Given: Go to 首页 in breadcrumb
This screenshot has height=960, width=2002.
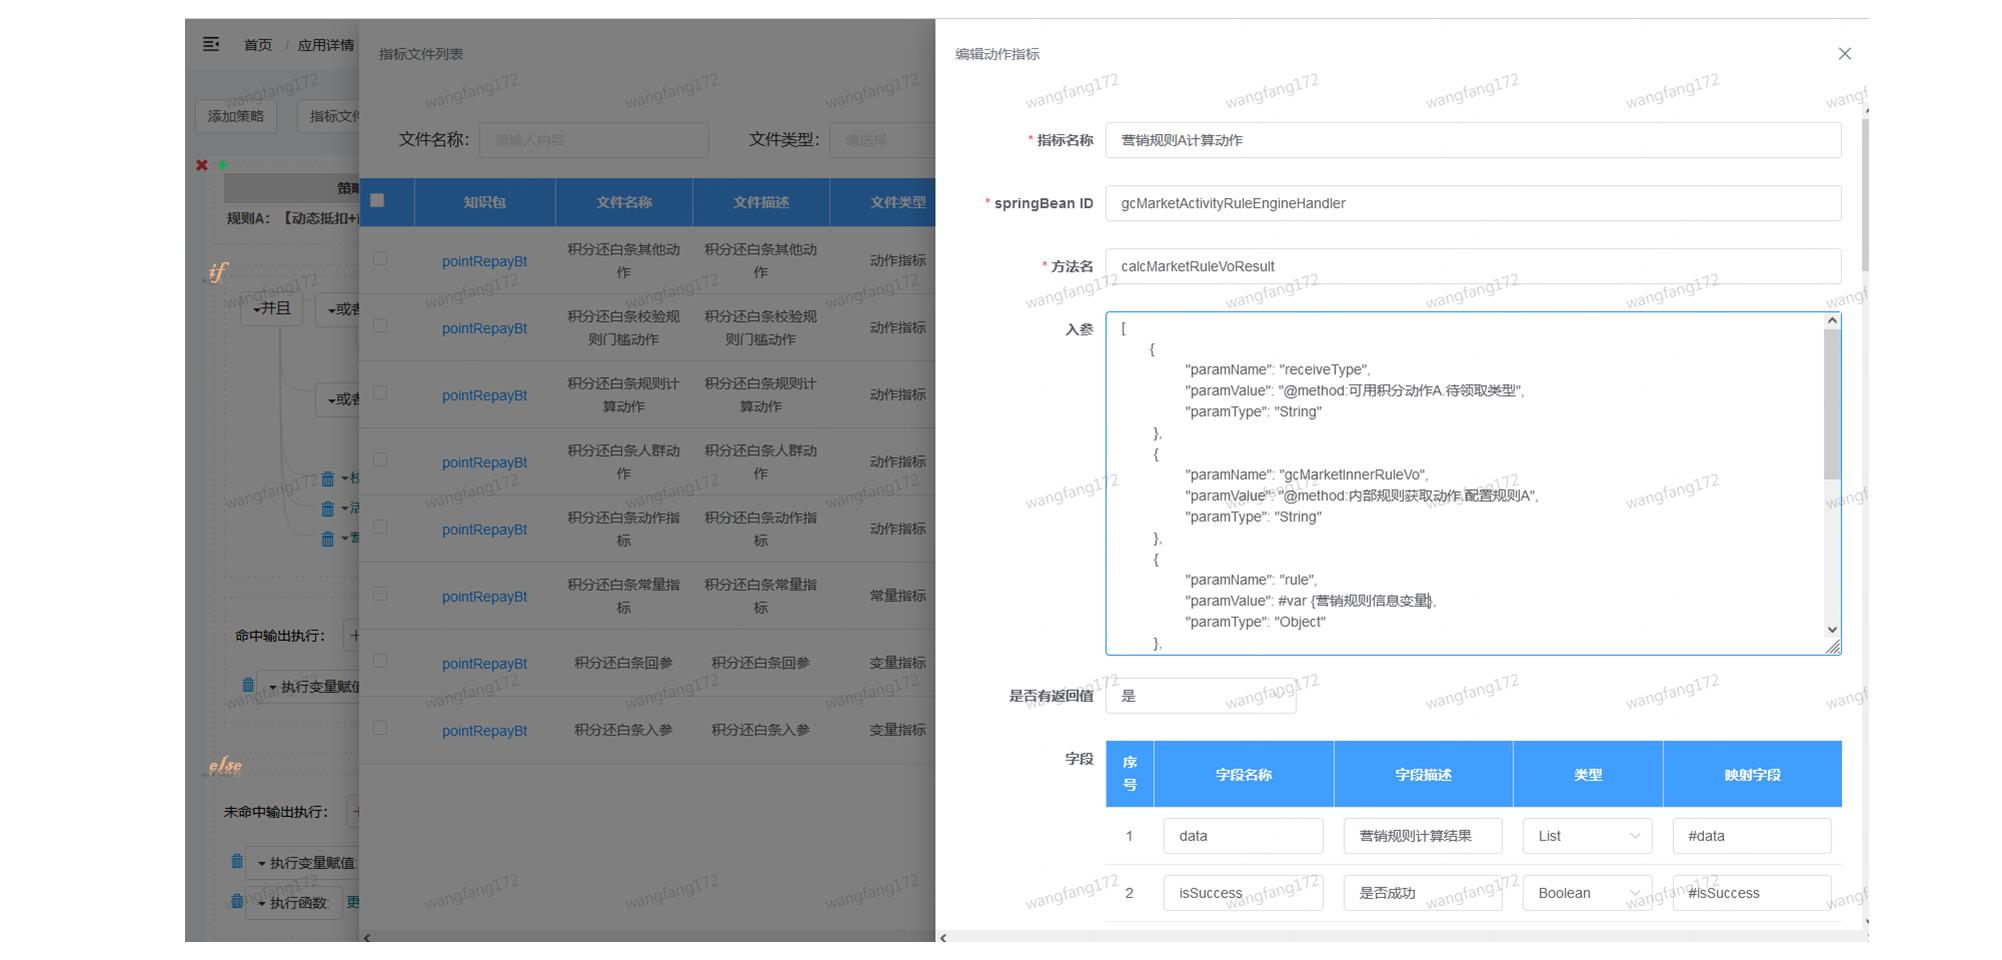Looking at the screenshot, I should tap(258, 45).
